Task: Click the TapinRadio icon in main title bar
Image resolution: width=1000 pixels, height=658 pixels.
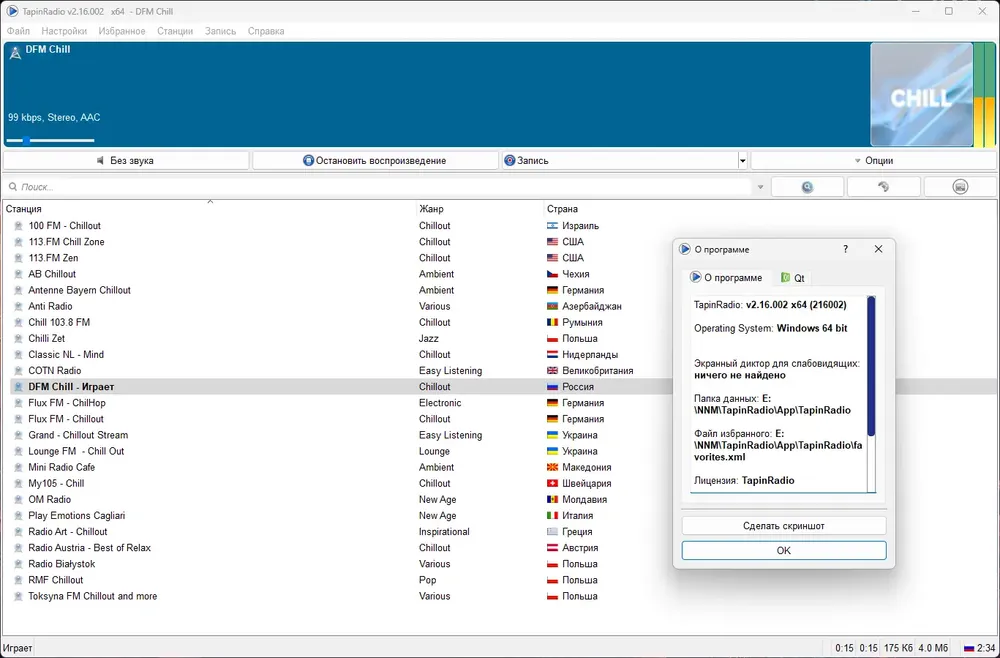Action: 12,11
